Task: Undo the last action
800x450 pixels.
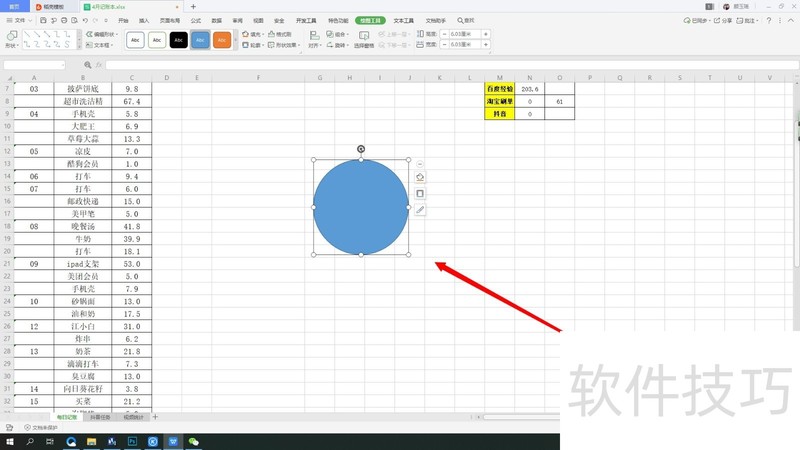Action: [x=85, y=20]
